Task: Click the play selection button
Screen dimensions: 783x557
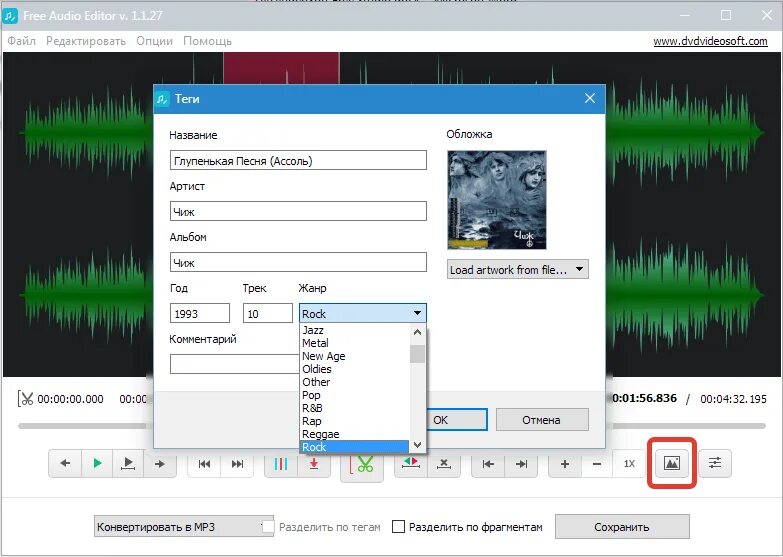Action: click(128, 464)
